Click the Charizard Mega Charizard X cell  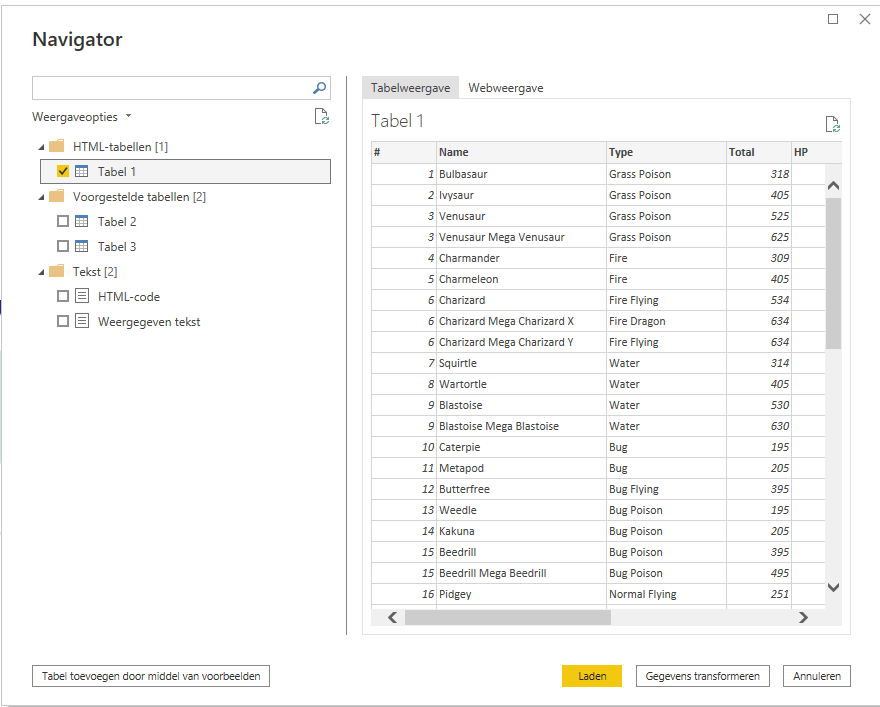coord(521,321)
